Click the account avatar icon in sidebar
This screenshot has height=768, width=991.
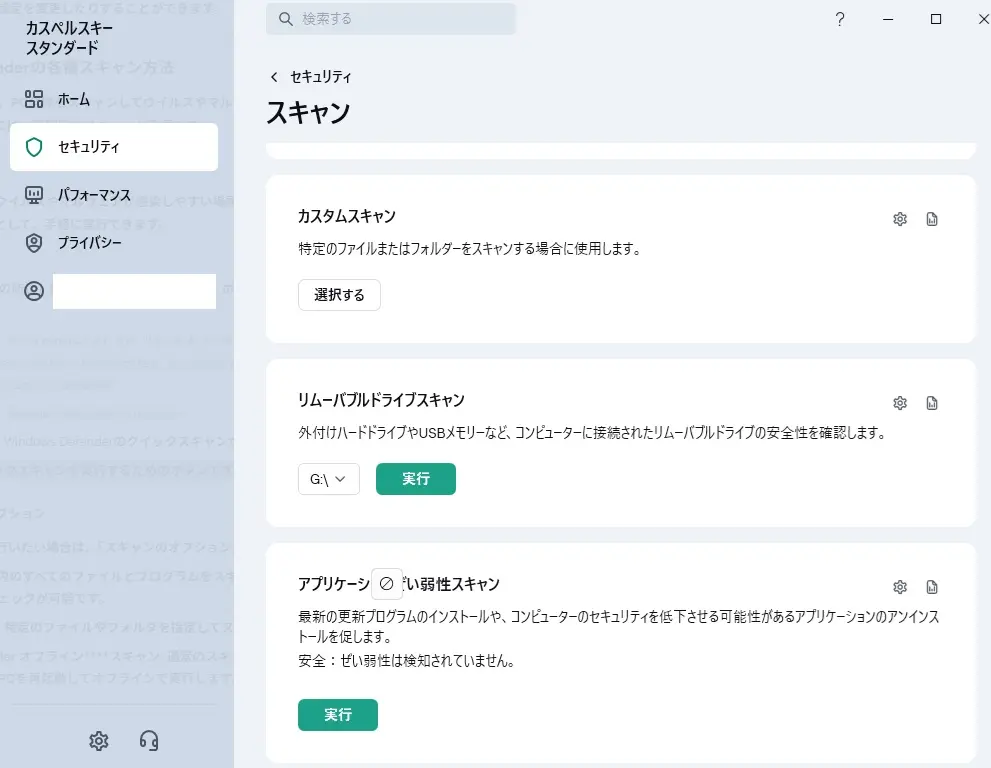coord(34,291)
